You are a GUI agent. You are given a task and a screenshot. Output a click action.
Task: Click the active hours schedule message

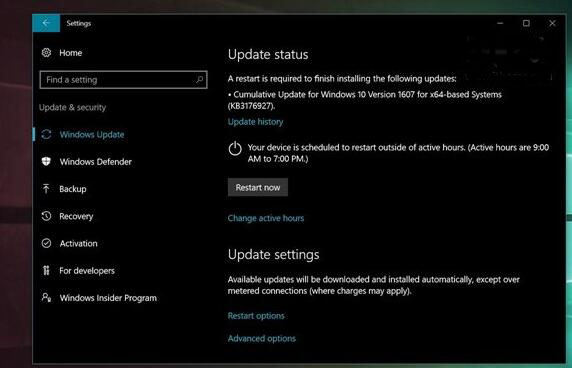[398, 153]
